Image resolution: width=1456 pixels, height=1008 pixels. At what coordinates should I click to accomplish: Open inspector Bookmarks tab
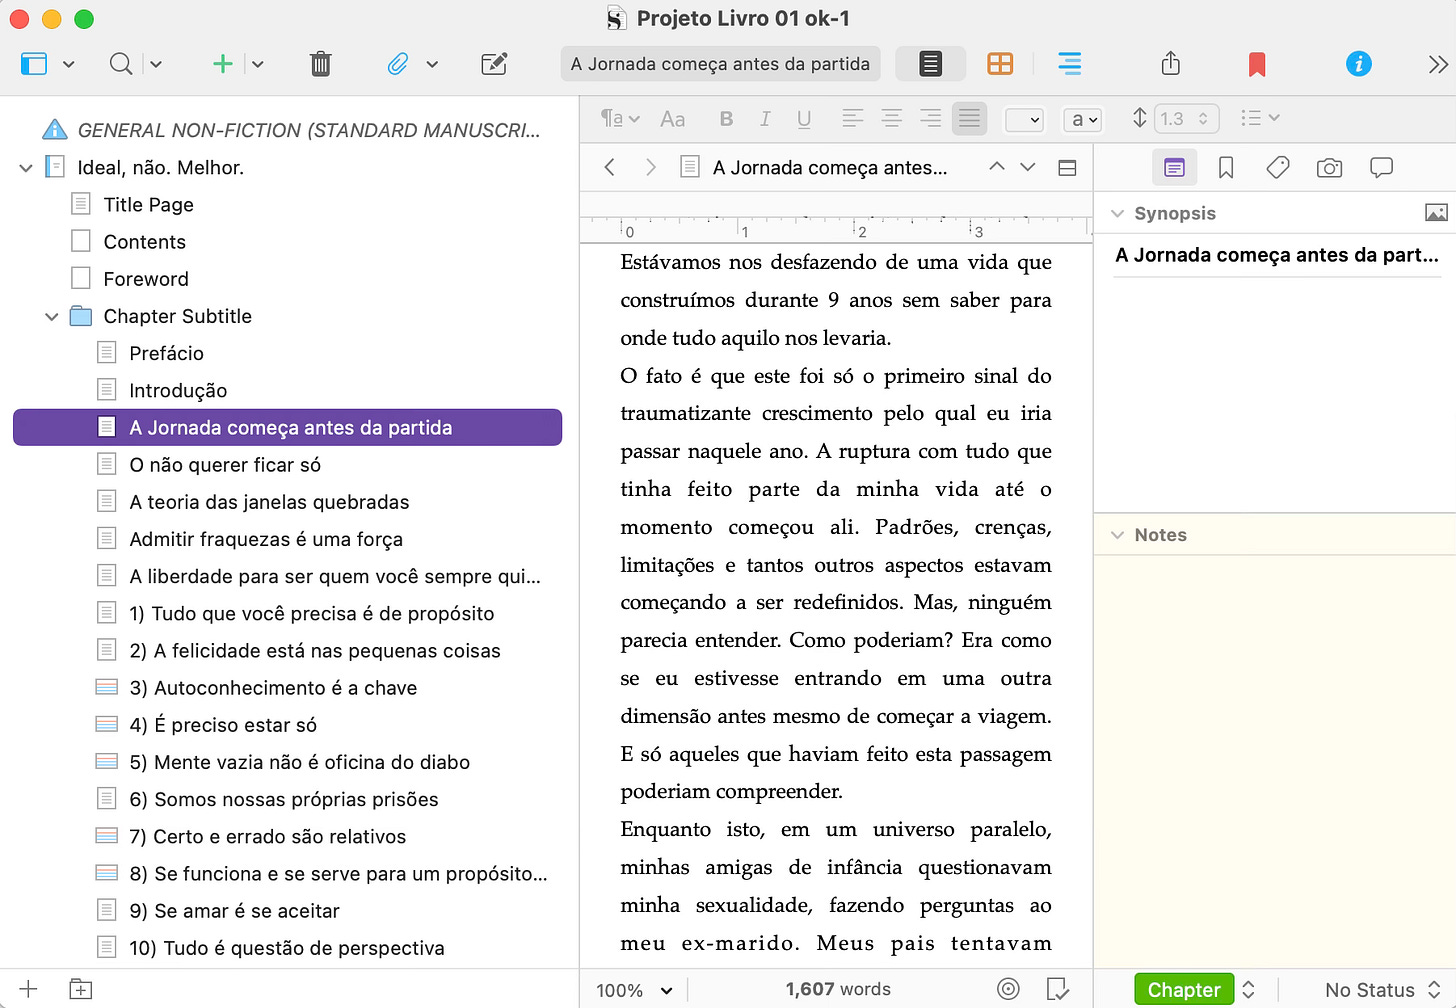click(1226, 168)
